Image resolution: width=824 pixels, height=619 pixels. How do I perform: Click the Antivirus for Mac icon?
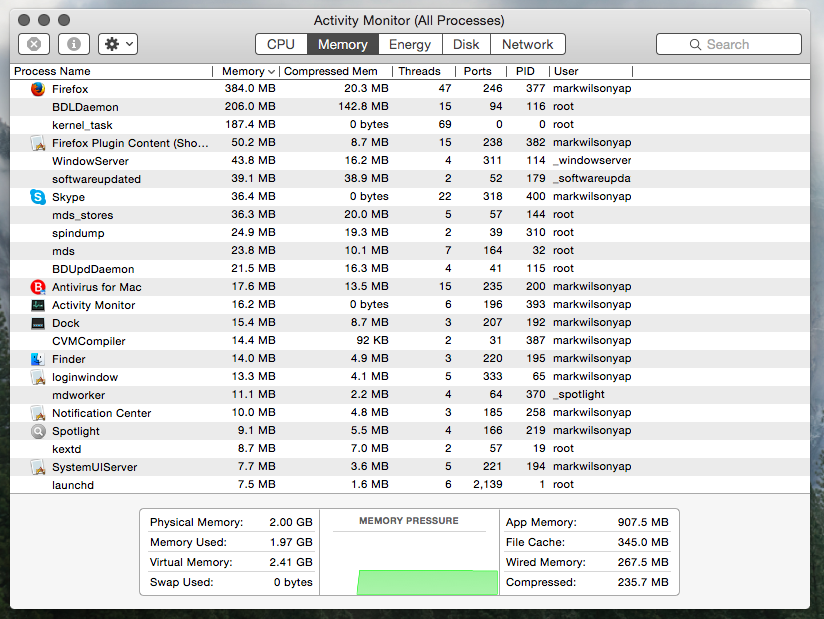point(38,287)
